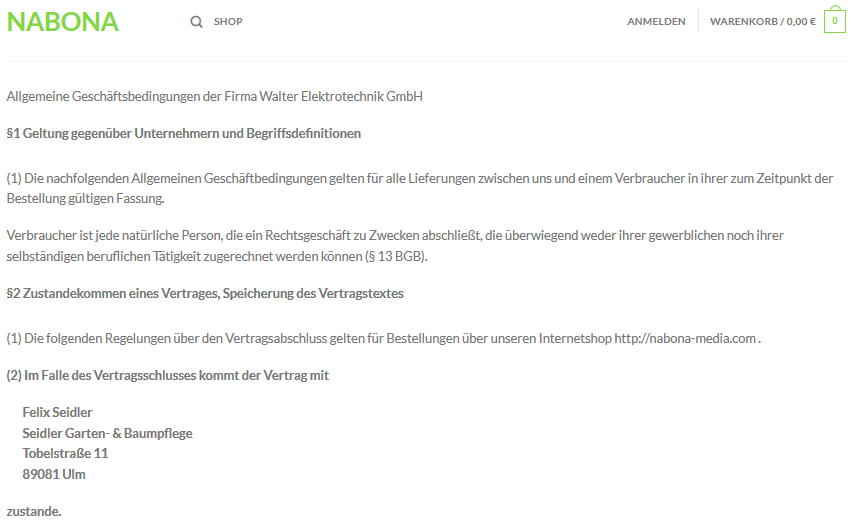
Task: Open the search magnifier icon
Action: pyautogui.click(x=196, y=22)
